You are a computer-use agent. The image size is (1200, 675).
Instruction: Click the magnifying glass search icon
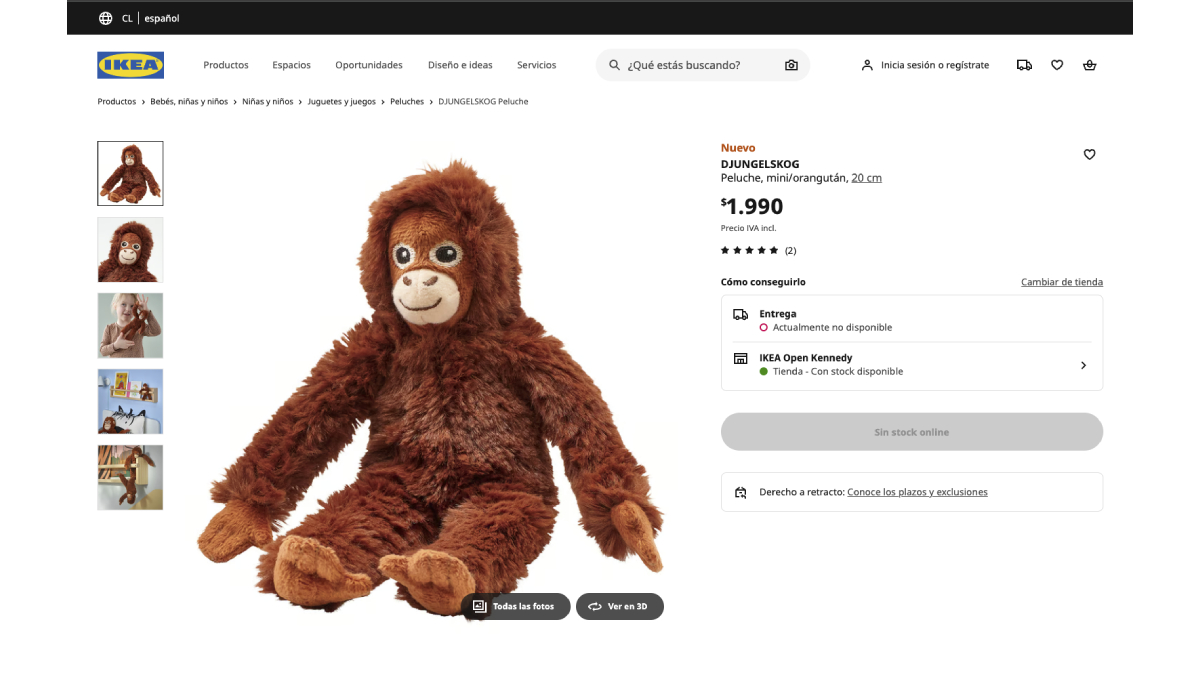[614, 65]
